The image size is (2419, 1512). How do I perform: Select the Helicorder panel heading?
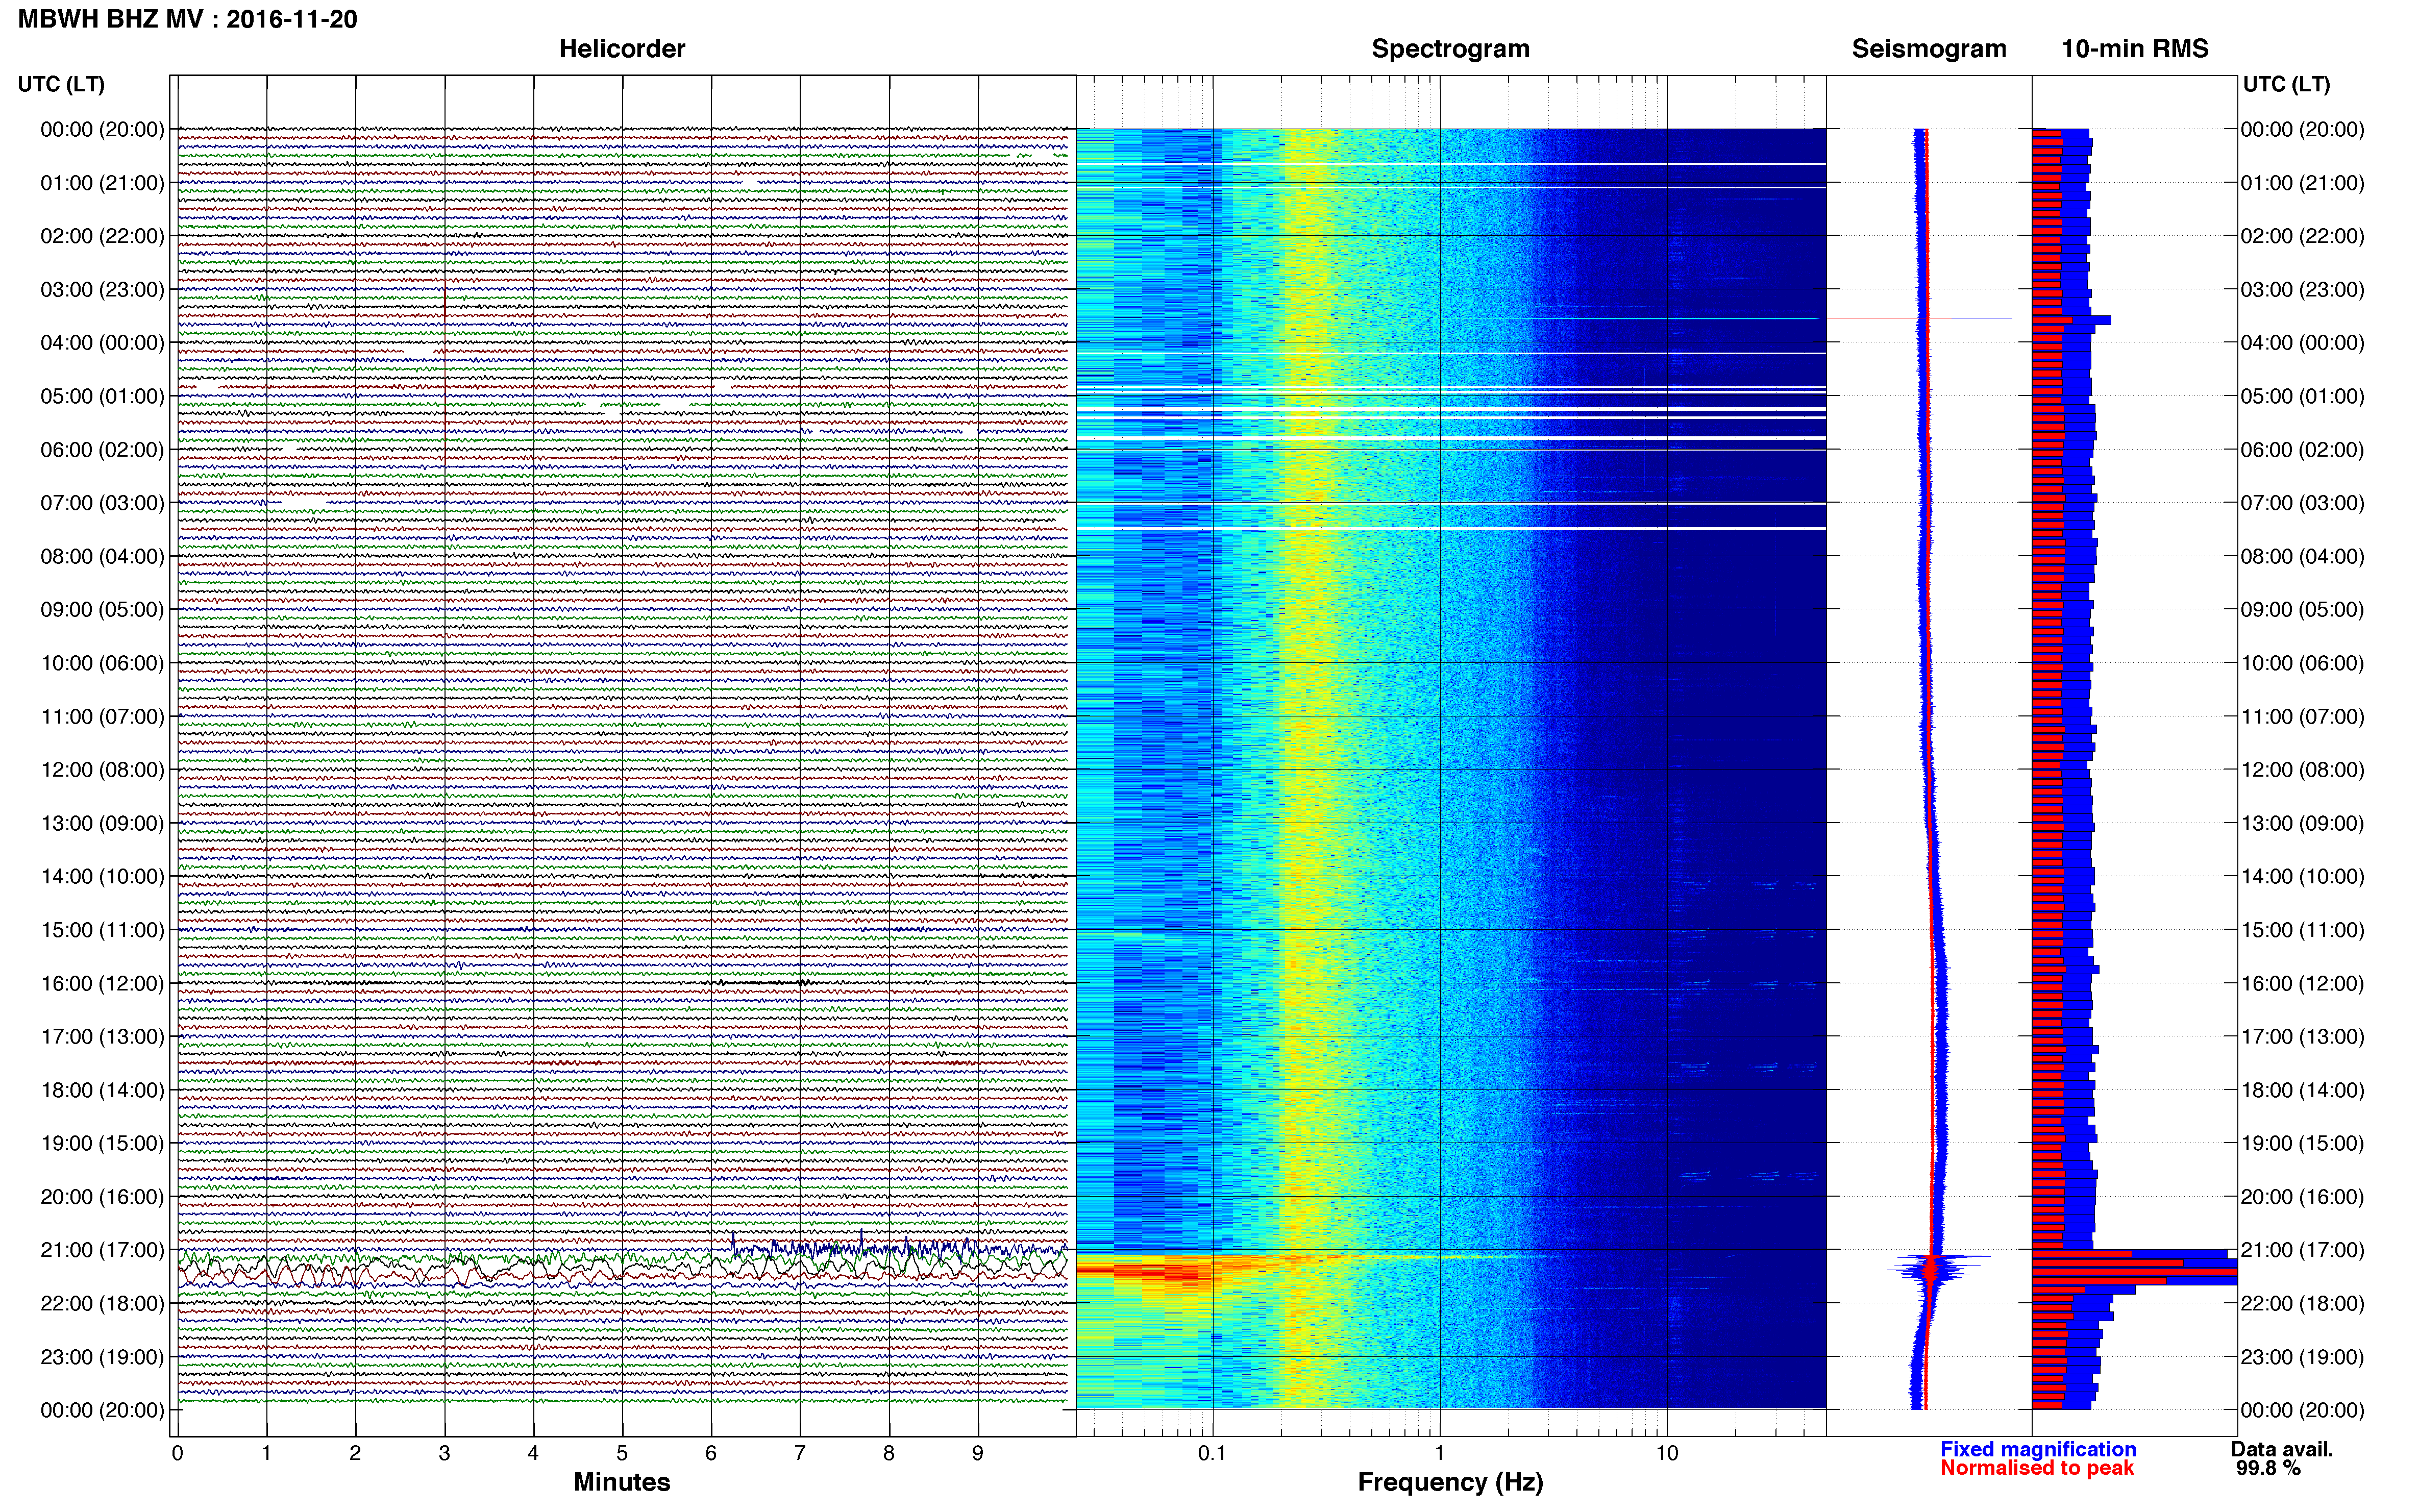[622, 49]
